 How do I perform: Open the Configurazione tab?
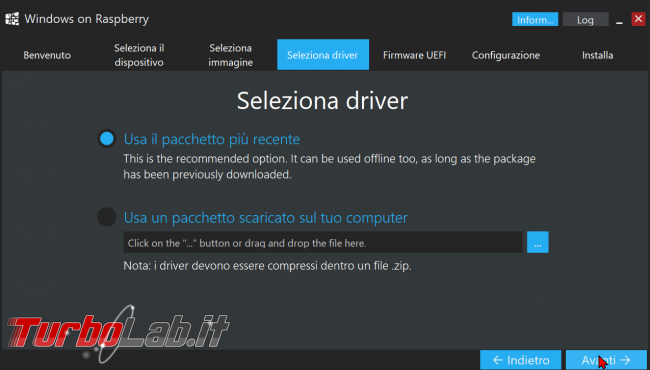506,55
